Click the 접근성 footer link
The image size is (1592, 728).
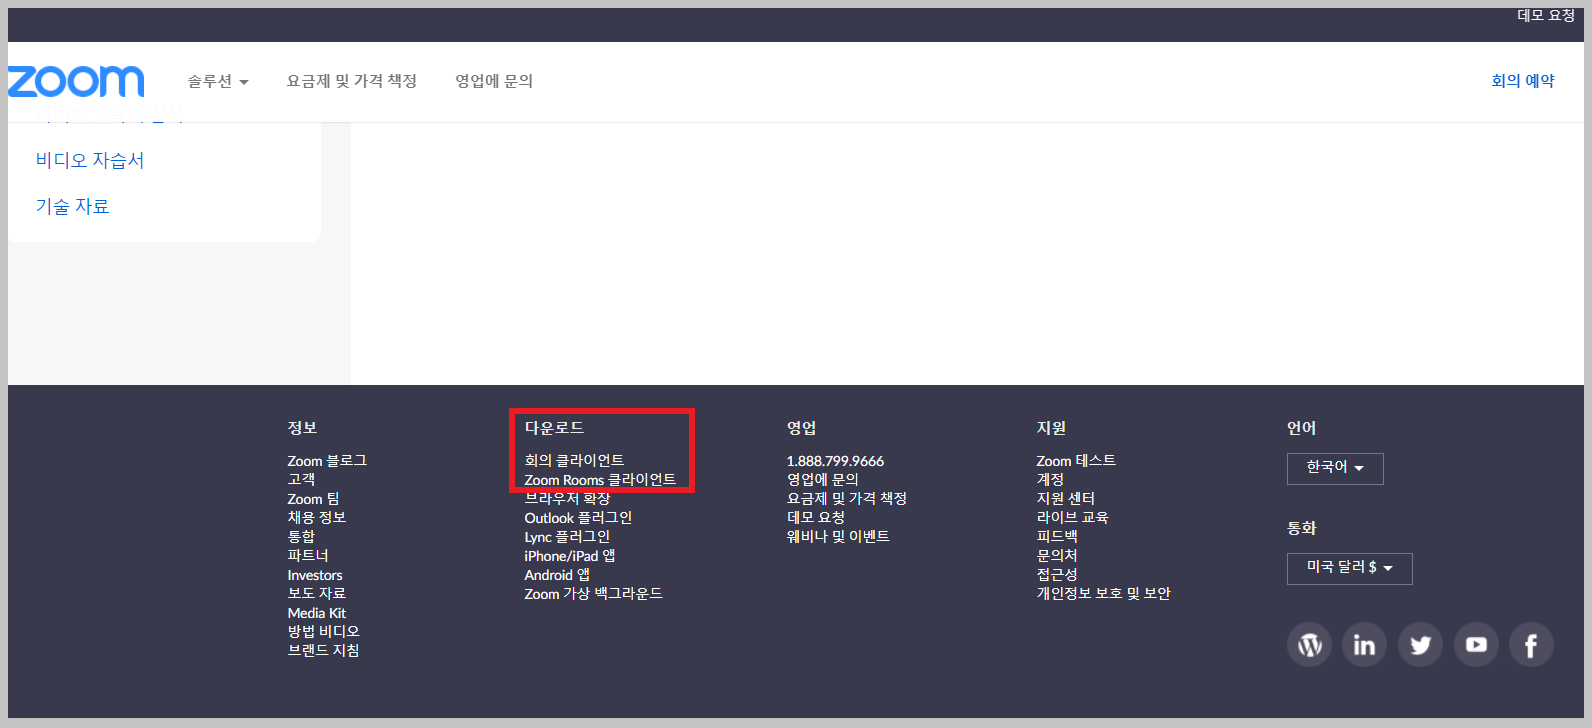(1057, 575)
